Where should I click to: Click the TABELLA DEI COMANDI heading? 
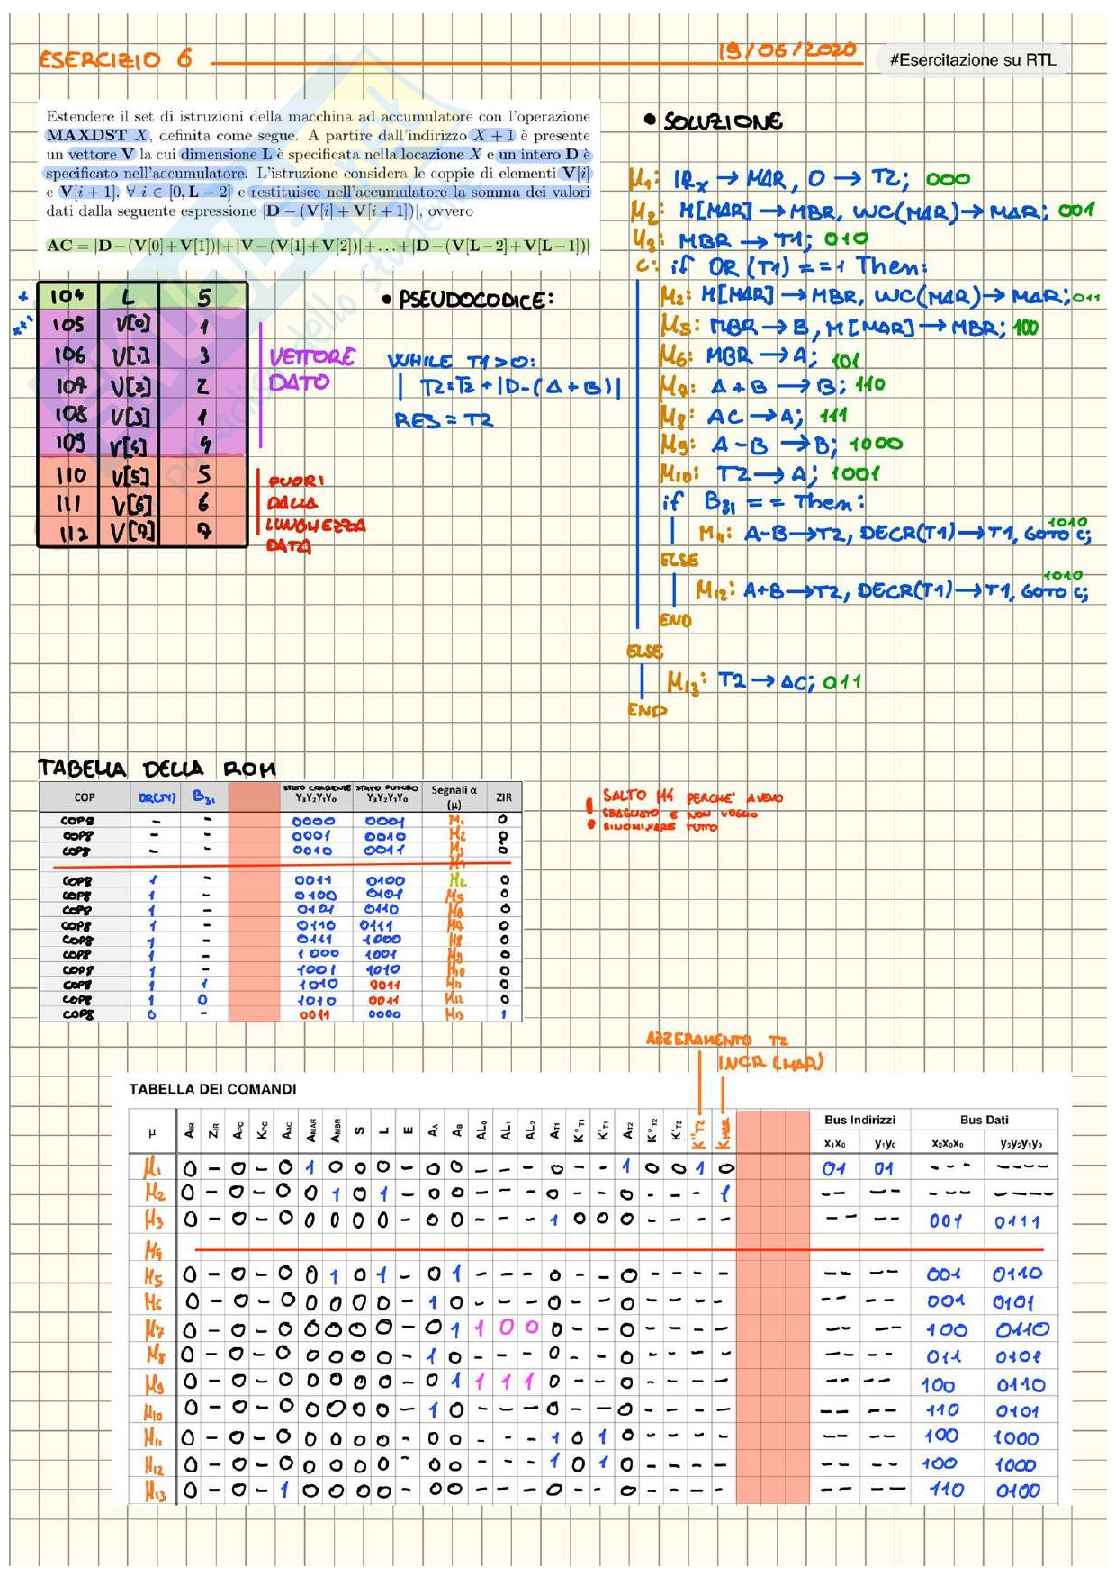point(212,1089)
